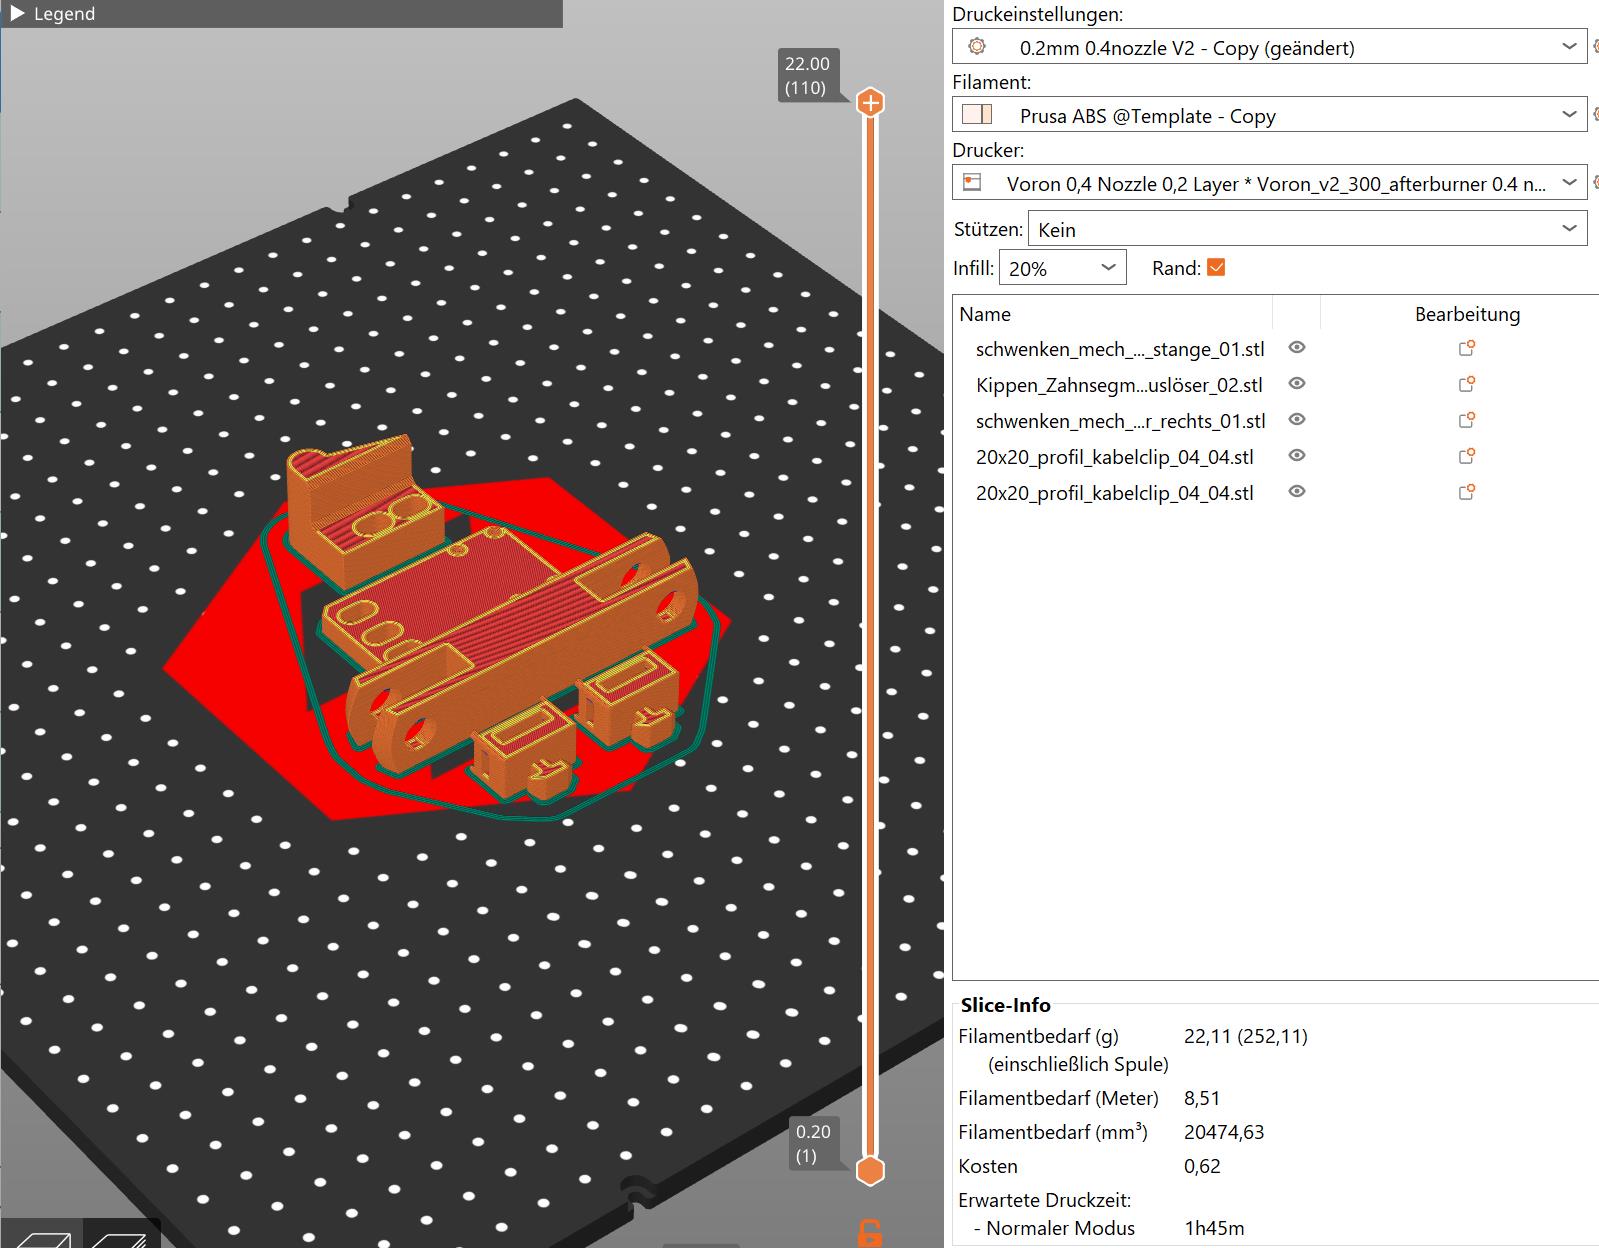This screenshot has width=1599, height=1248.
Task: Edit settings of schwenken_mech_...r_rechts_01.stl
Action: click(x=1467, y=420)
